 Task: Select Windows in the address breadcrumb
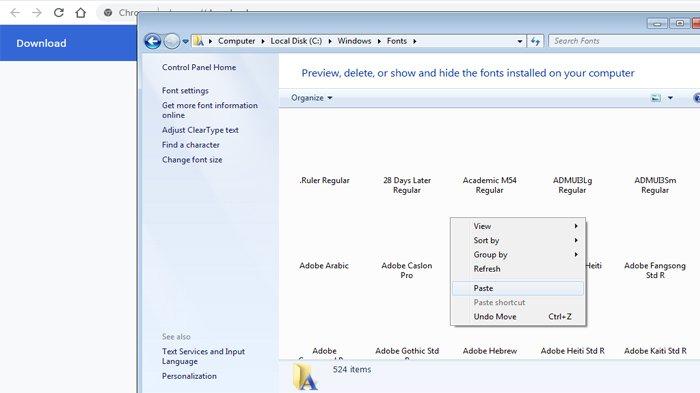(354, 41)
